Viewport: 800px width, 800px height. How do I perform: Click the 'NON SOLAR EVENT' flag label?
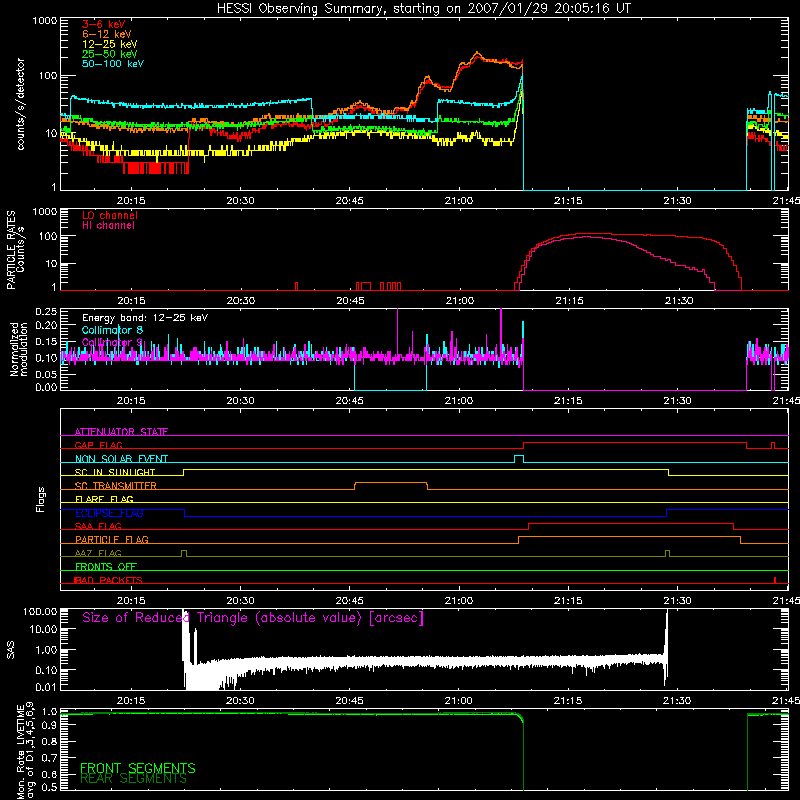click(121, 459)
